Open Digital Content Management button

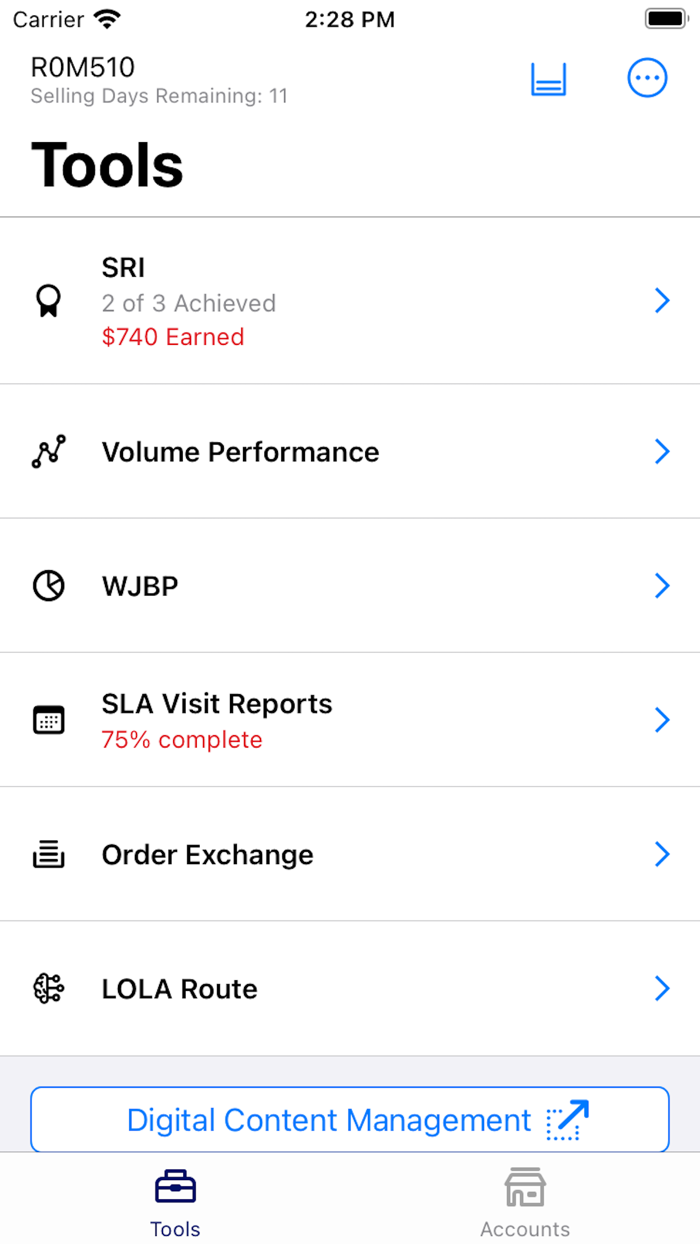click(350, 1120)
